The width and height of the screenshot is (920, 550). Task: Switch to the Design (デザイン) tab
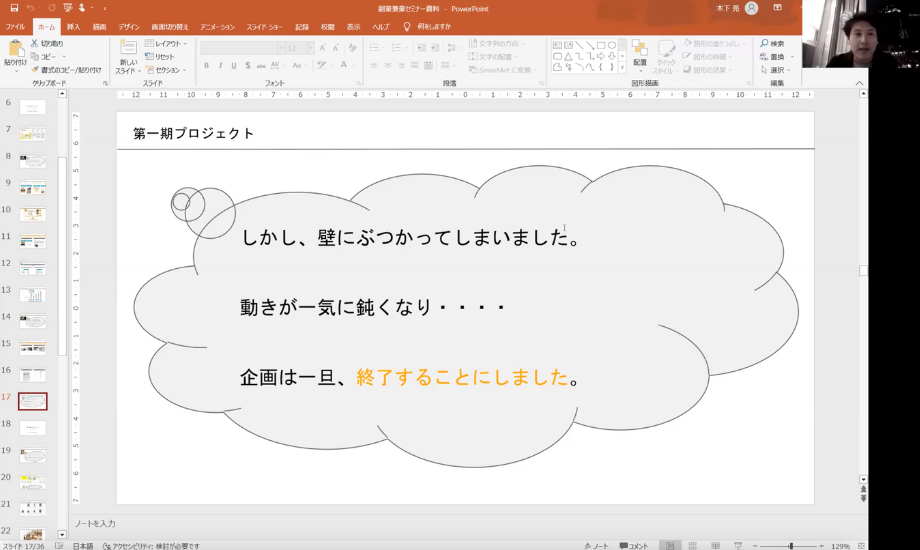tap(128, 27)
